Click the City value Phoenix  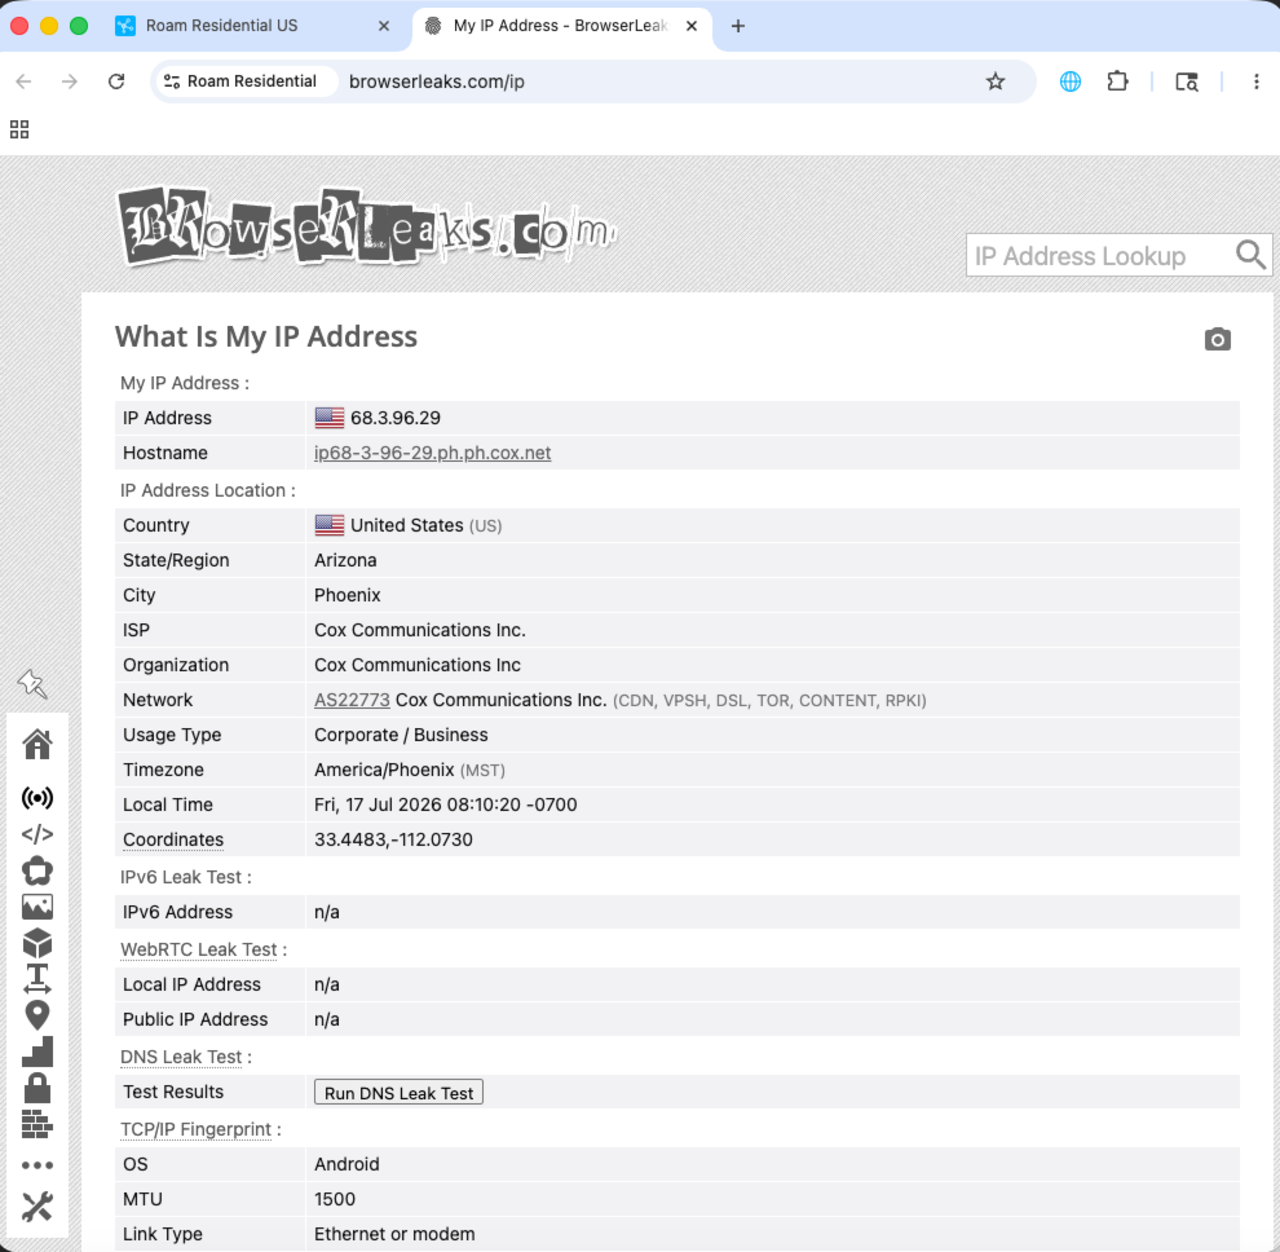click(x=347, y=595)
